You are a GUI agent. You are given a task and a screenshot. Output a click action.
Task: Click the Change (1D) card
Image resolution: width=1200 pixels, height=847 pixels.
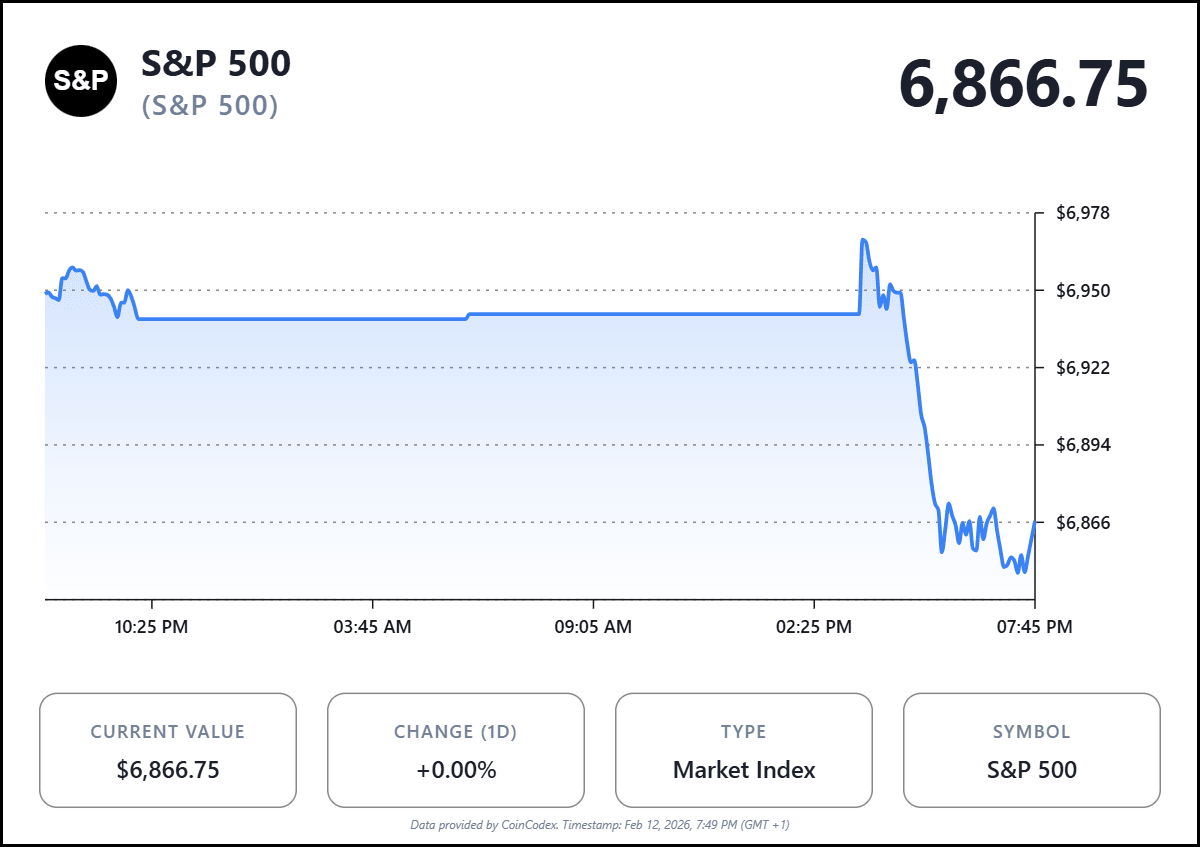(x=456, y=750)
